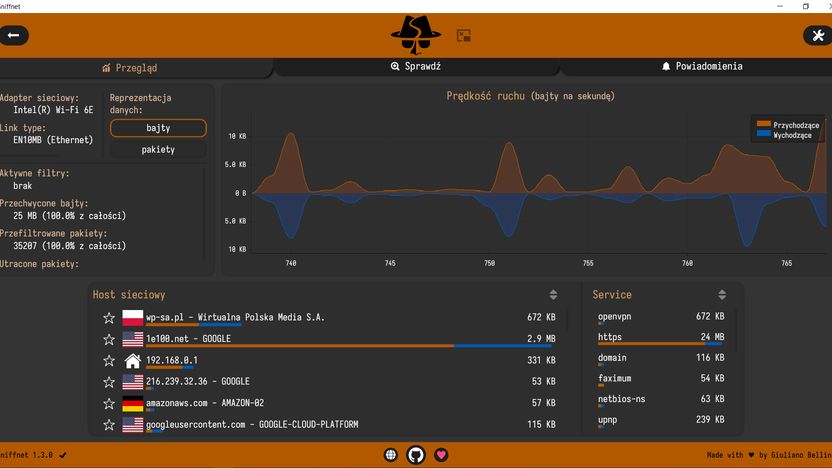Favorite the 1e100.net GOOGLE host star
832x468 pixels.
click(109, 339)
